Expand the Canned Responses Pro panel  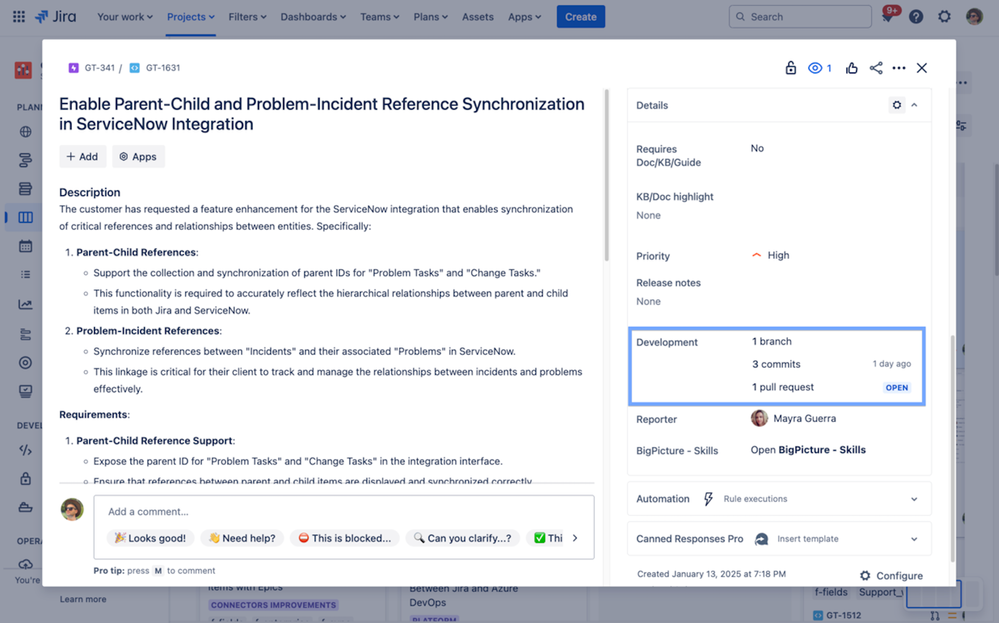(x=913, y=539)
